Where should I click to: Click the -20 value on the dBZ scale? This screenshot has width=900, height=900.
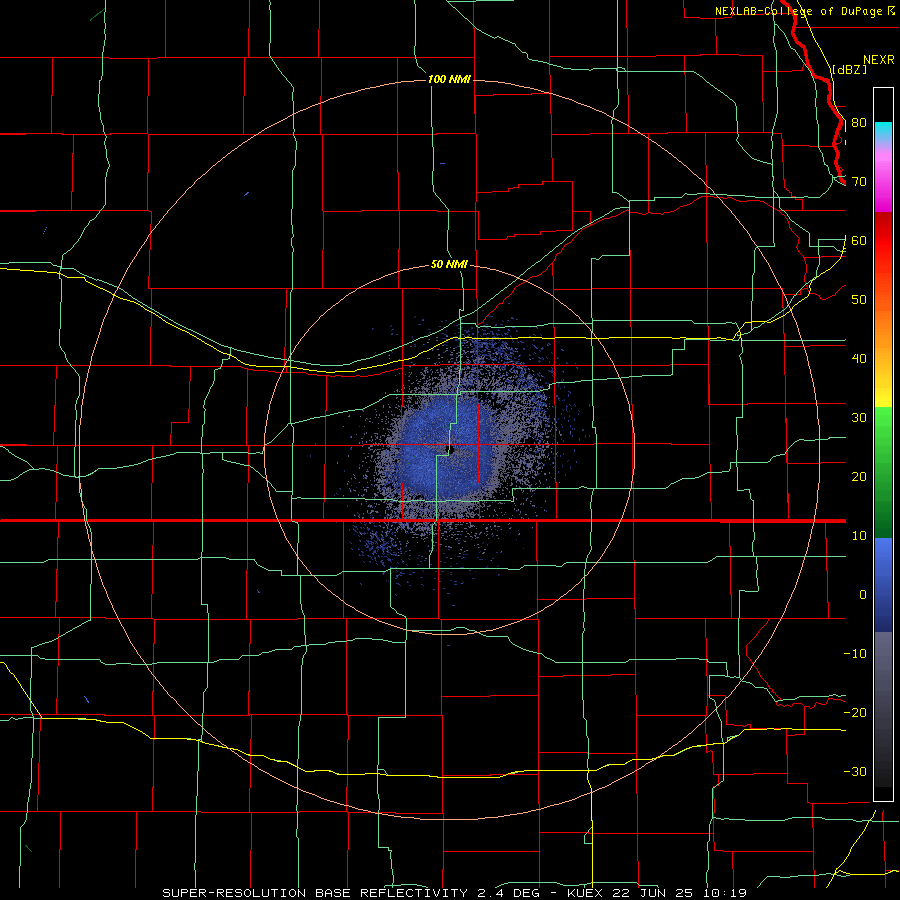point(855,713)
